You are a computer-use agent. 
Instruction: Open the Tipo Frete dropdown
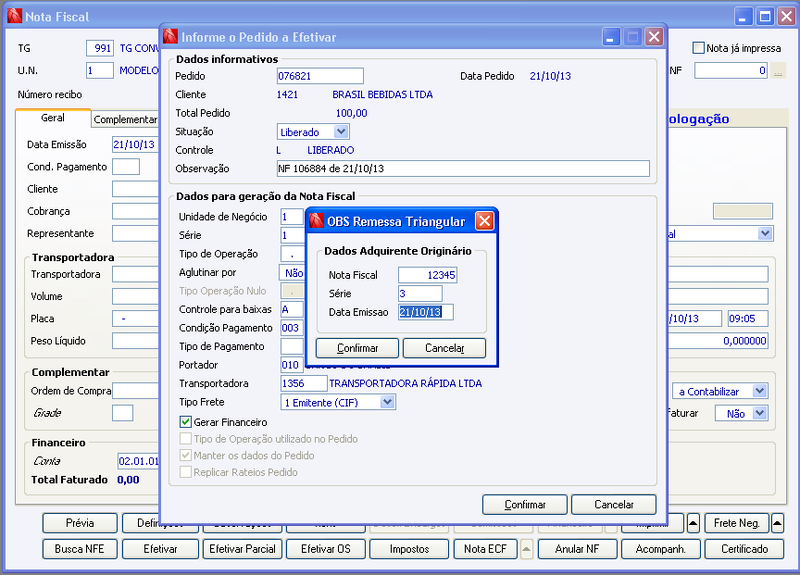pos(388,402)
